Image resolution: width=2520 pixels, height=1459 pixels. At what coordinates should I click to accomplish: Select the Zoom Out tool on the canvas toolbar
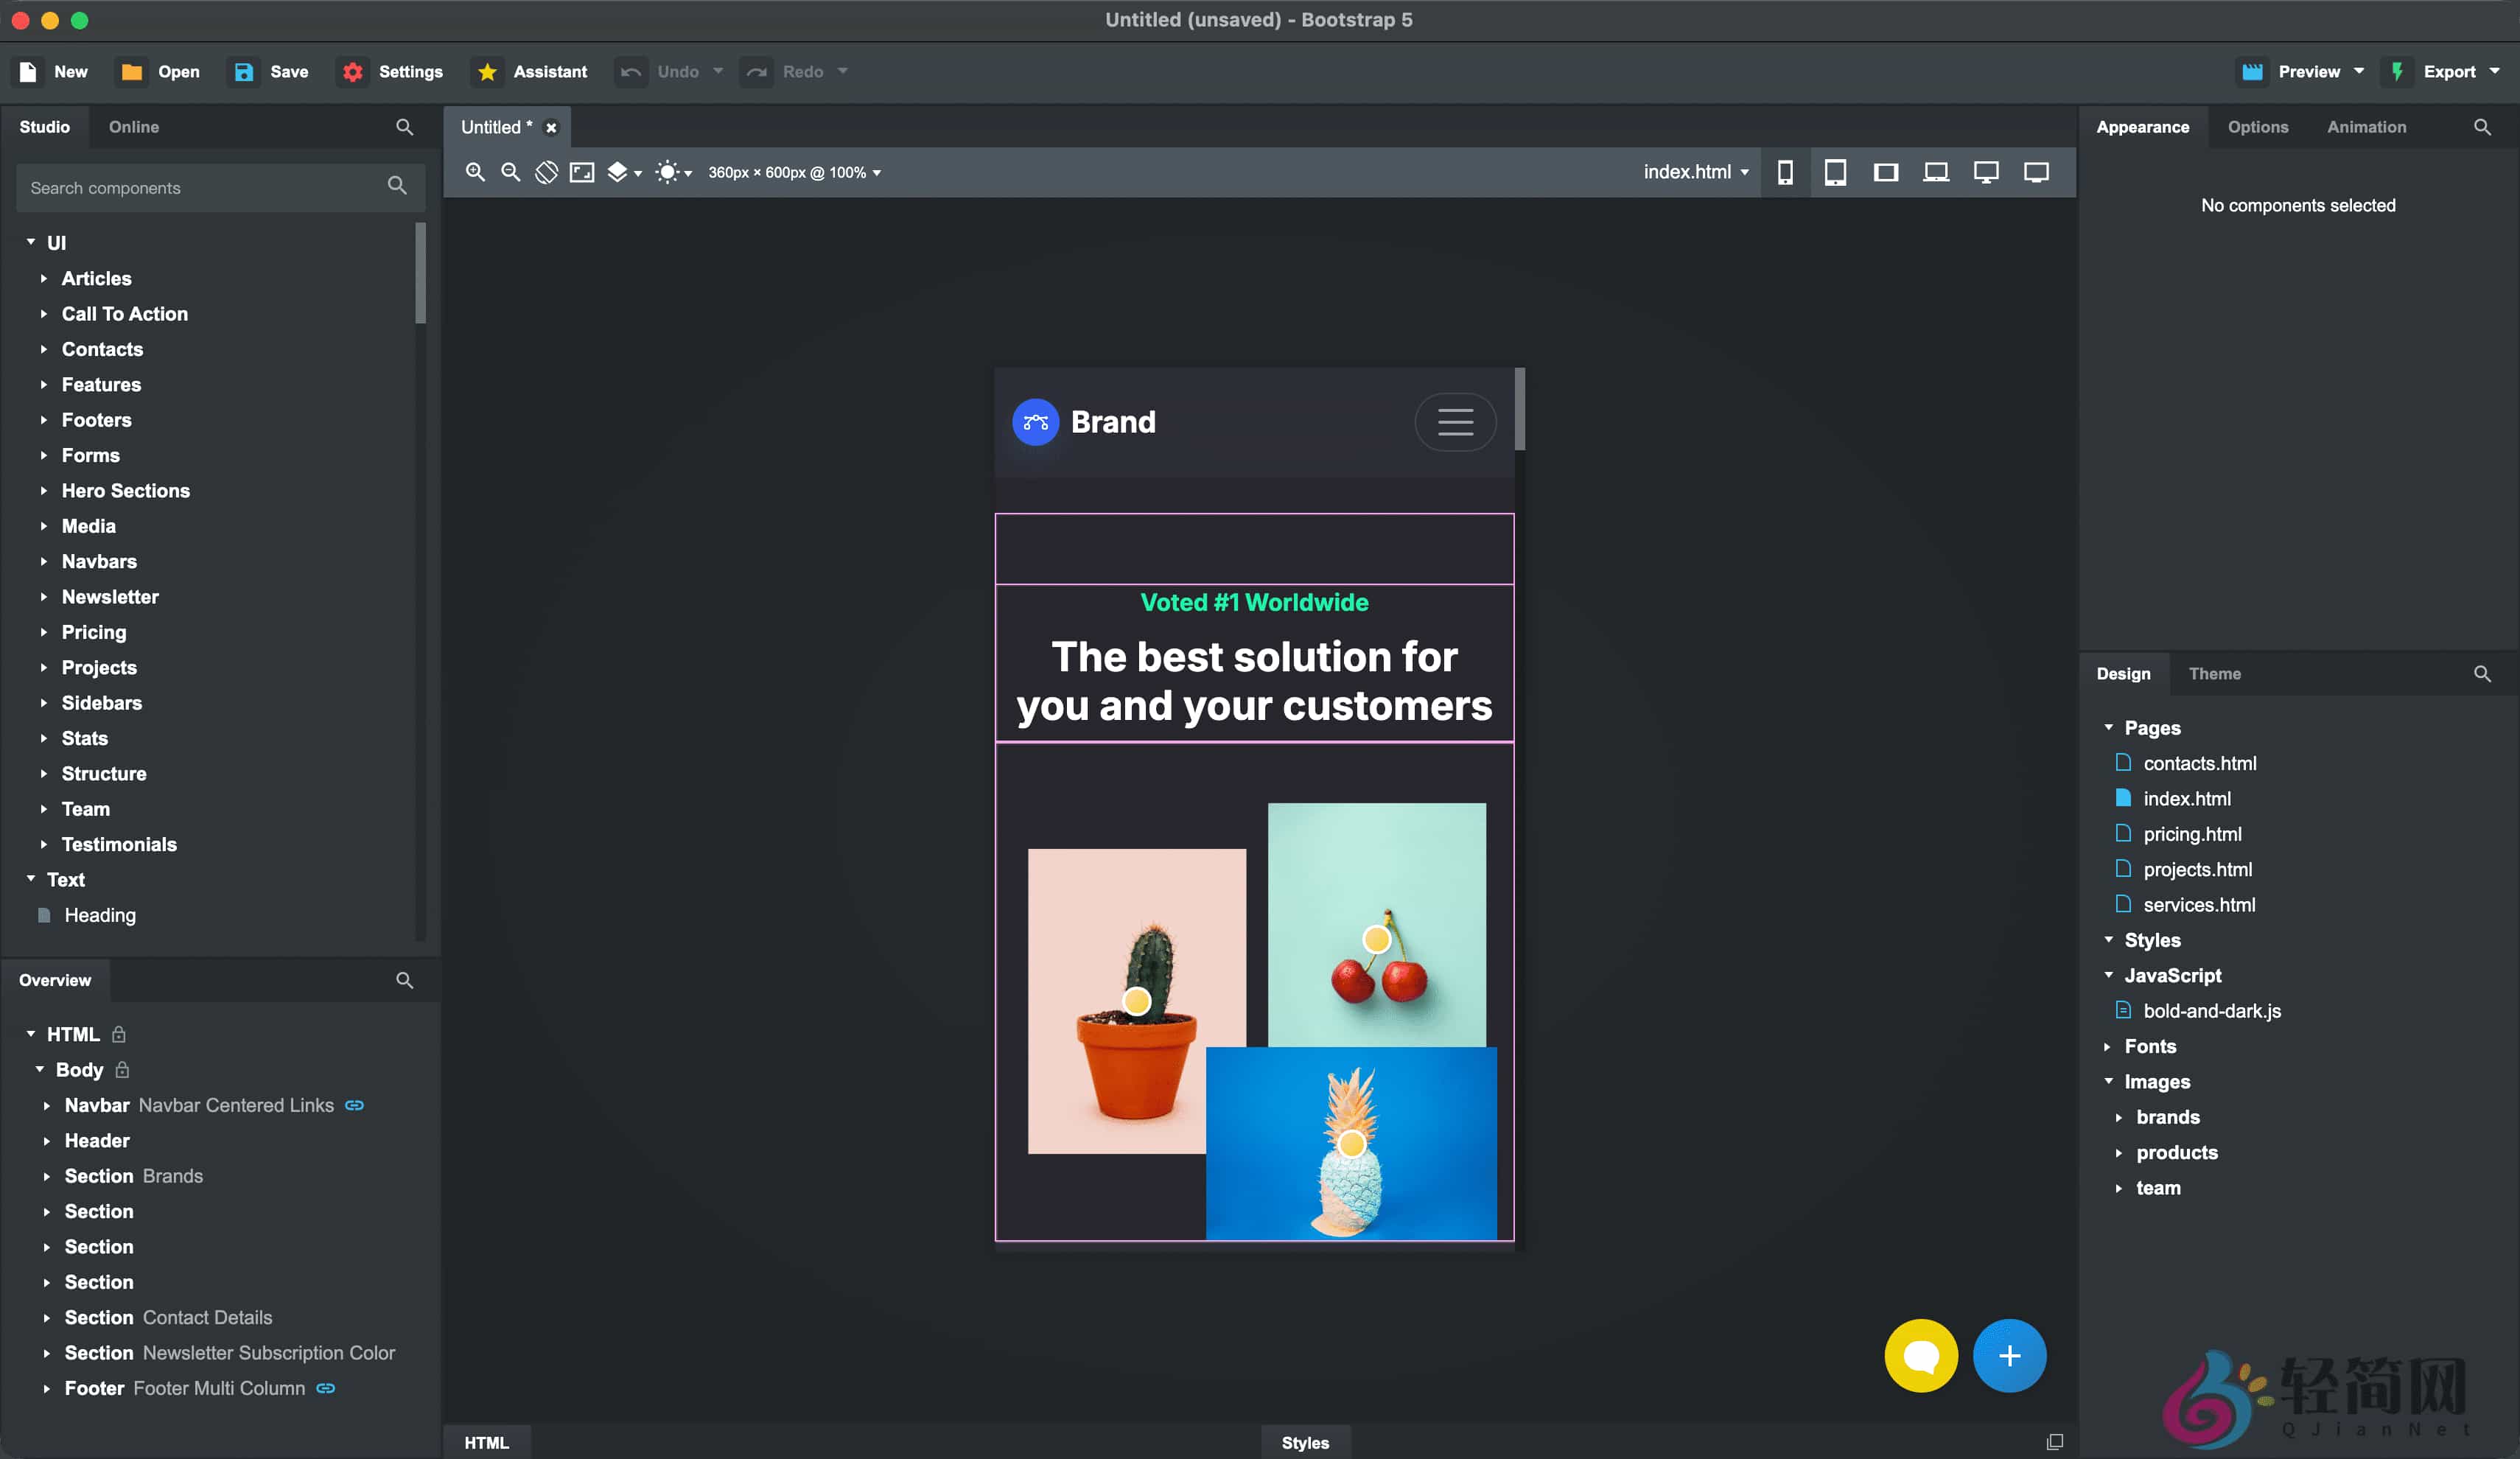pos(510,172)
